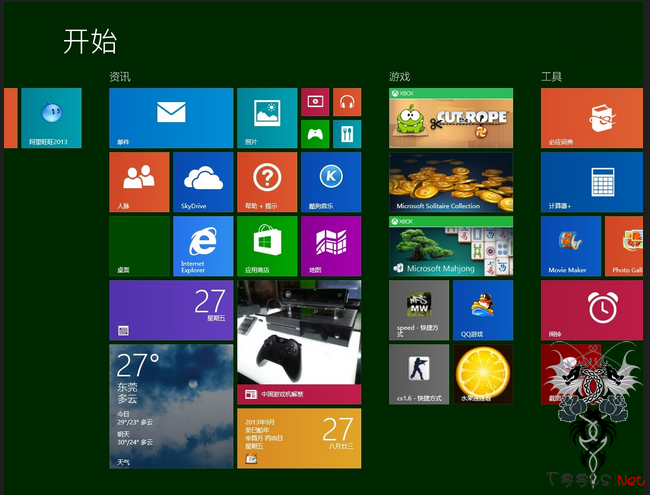Open the 人脉 people tile
650x495 pixels.
point(139,182)
